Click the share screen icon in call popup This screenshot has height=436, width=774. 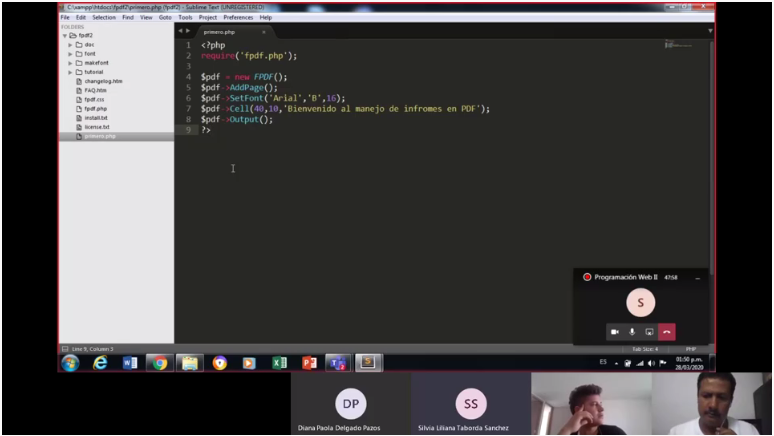click(649, 332)
